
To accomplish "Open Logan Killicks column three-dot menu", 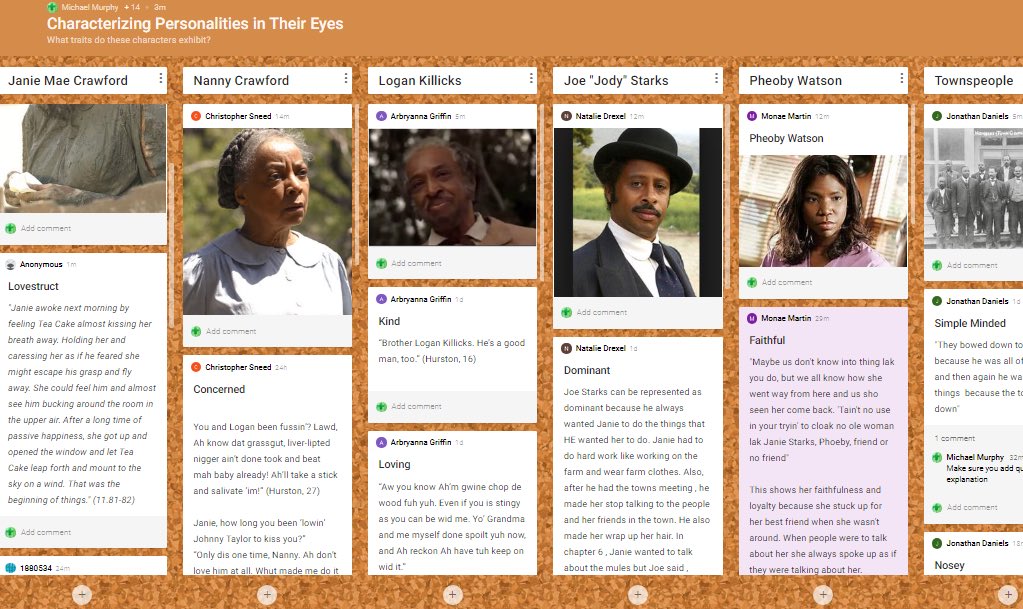I will point(531,78).
